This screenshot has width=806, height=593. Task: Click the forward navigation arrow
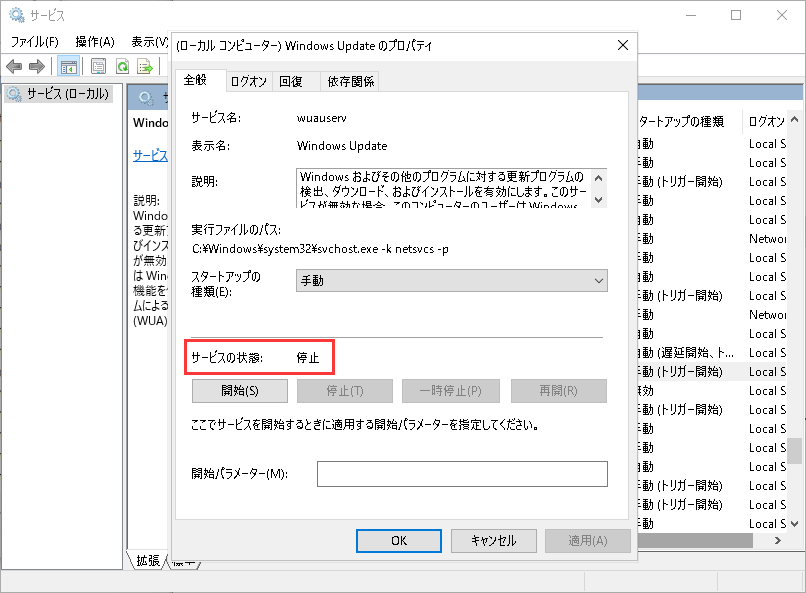(x=37, y=66)
